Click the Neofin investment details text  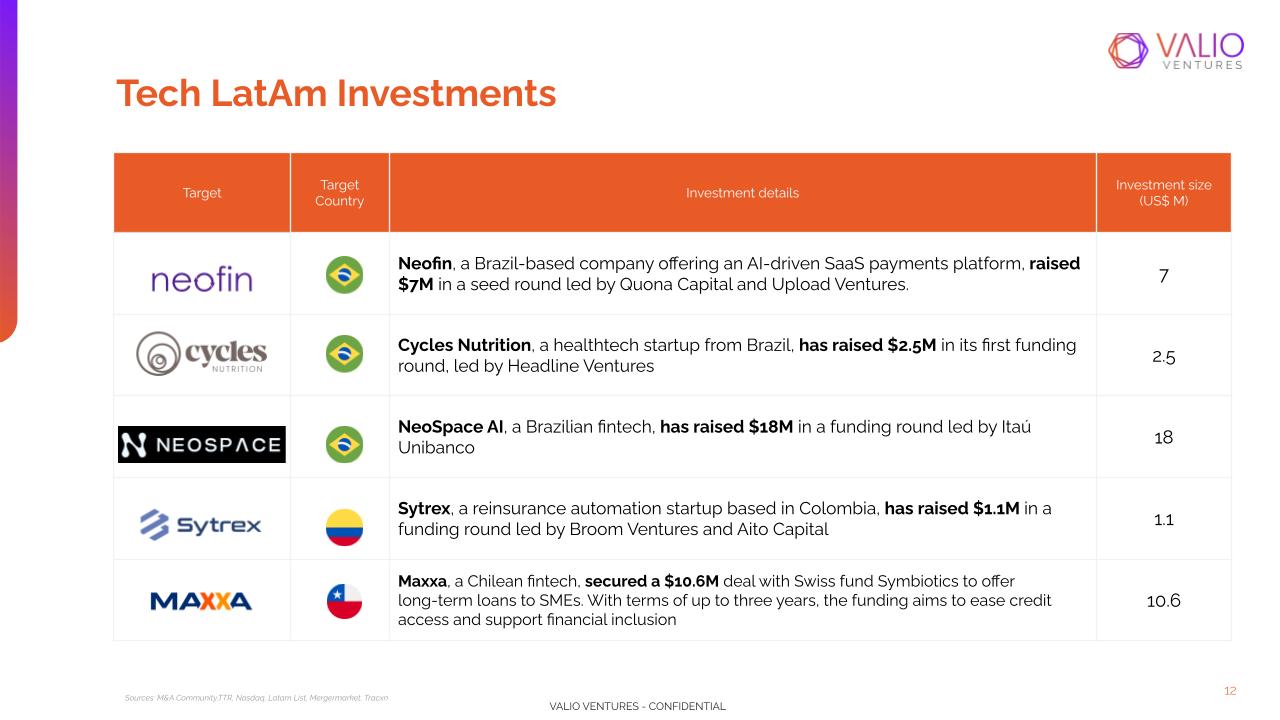point(739,274)
